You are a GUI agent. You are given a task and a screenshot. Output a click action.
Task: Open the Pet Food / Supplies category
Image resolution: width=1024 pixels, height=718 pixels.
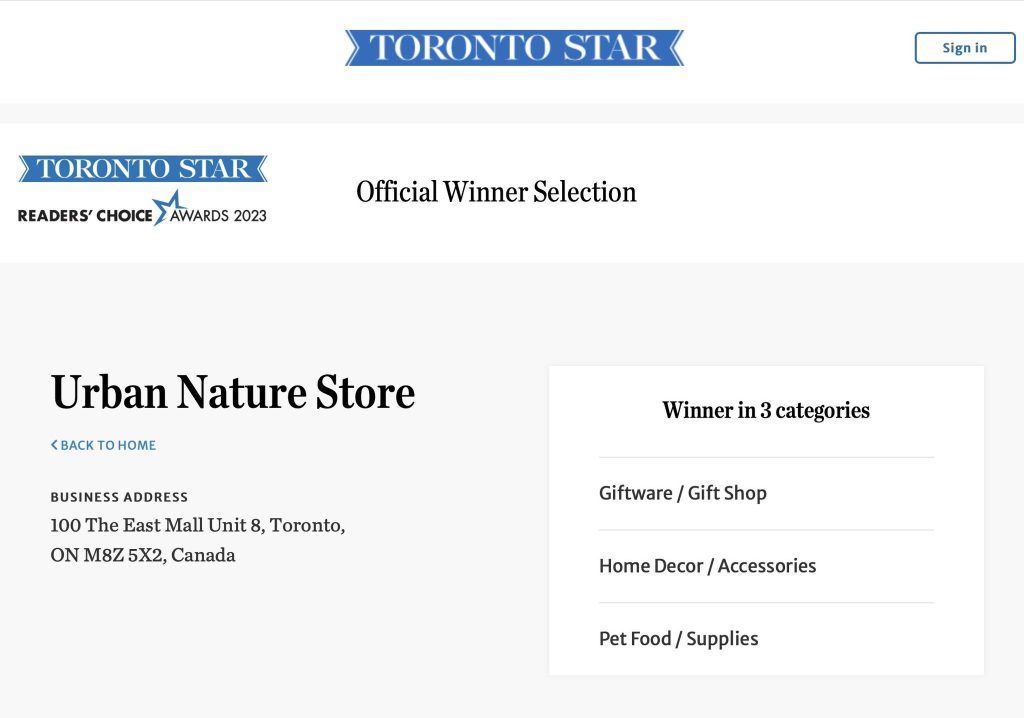(x=679, y=638)
